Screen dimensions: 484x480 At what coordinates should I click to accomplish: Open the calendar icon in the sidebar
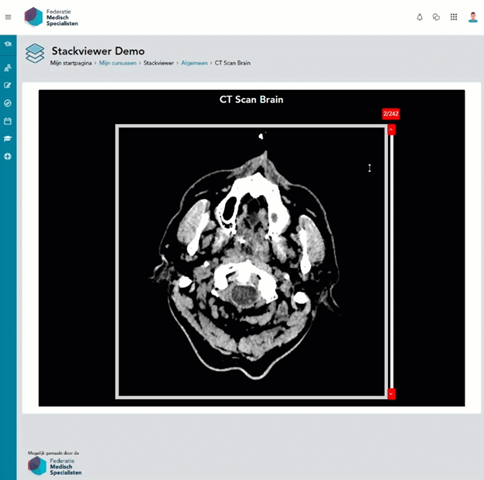coord(8,121)
